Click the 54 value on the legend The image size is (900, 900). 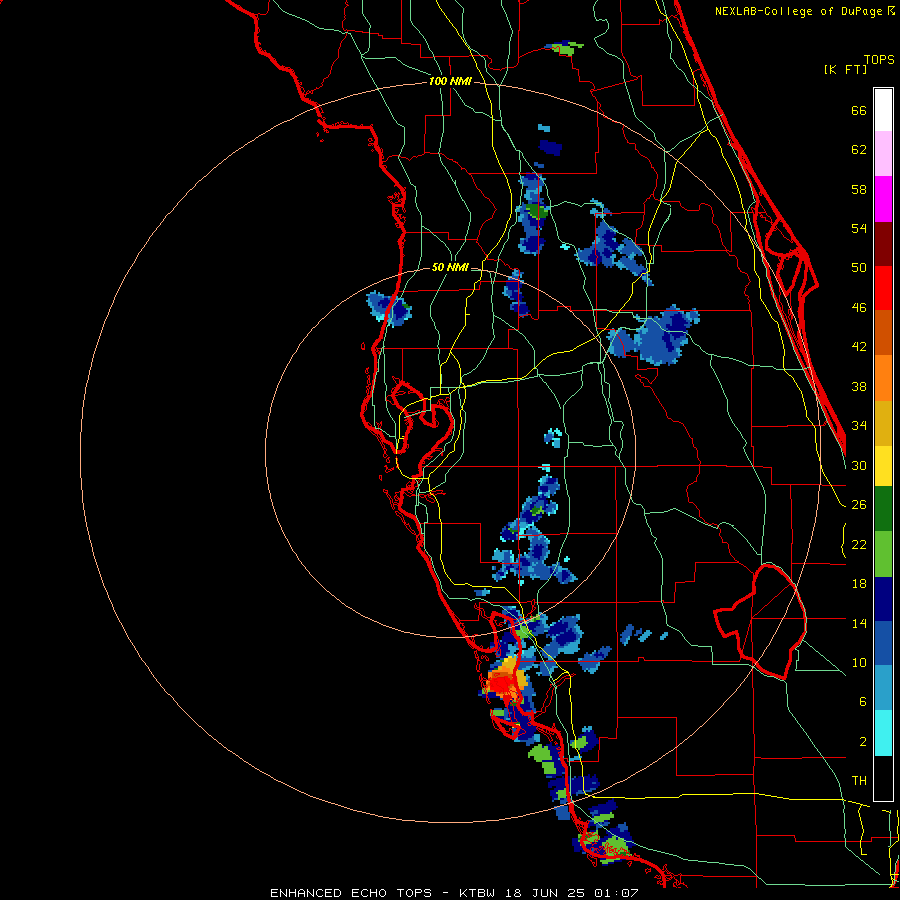point(859,229)
